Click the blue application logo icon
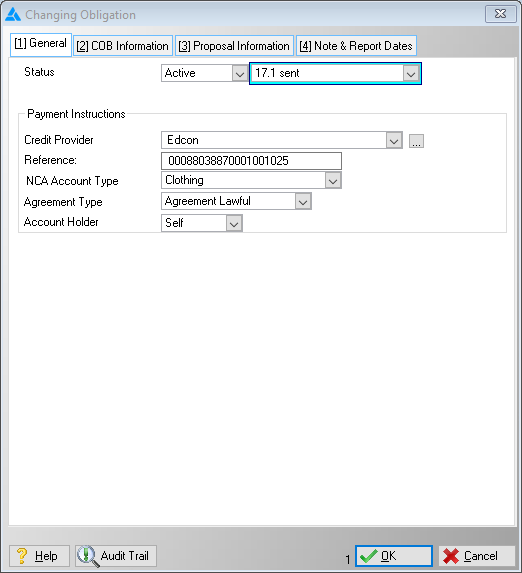The height and width of the screenshot is (573, 522). [13, 15]
